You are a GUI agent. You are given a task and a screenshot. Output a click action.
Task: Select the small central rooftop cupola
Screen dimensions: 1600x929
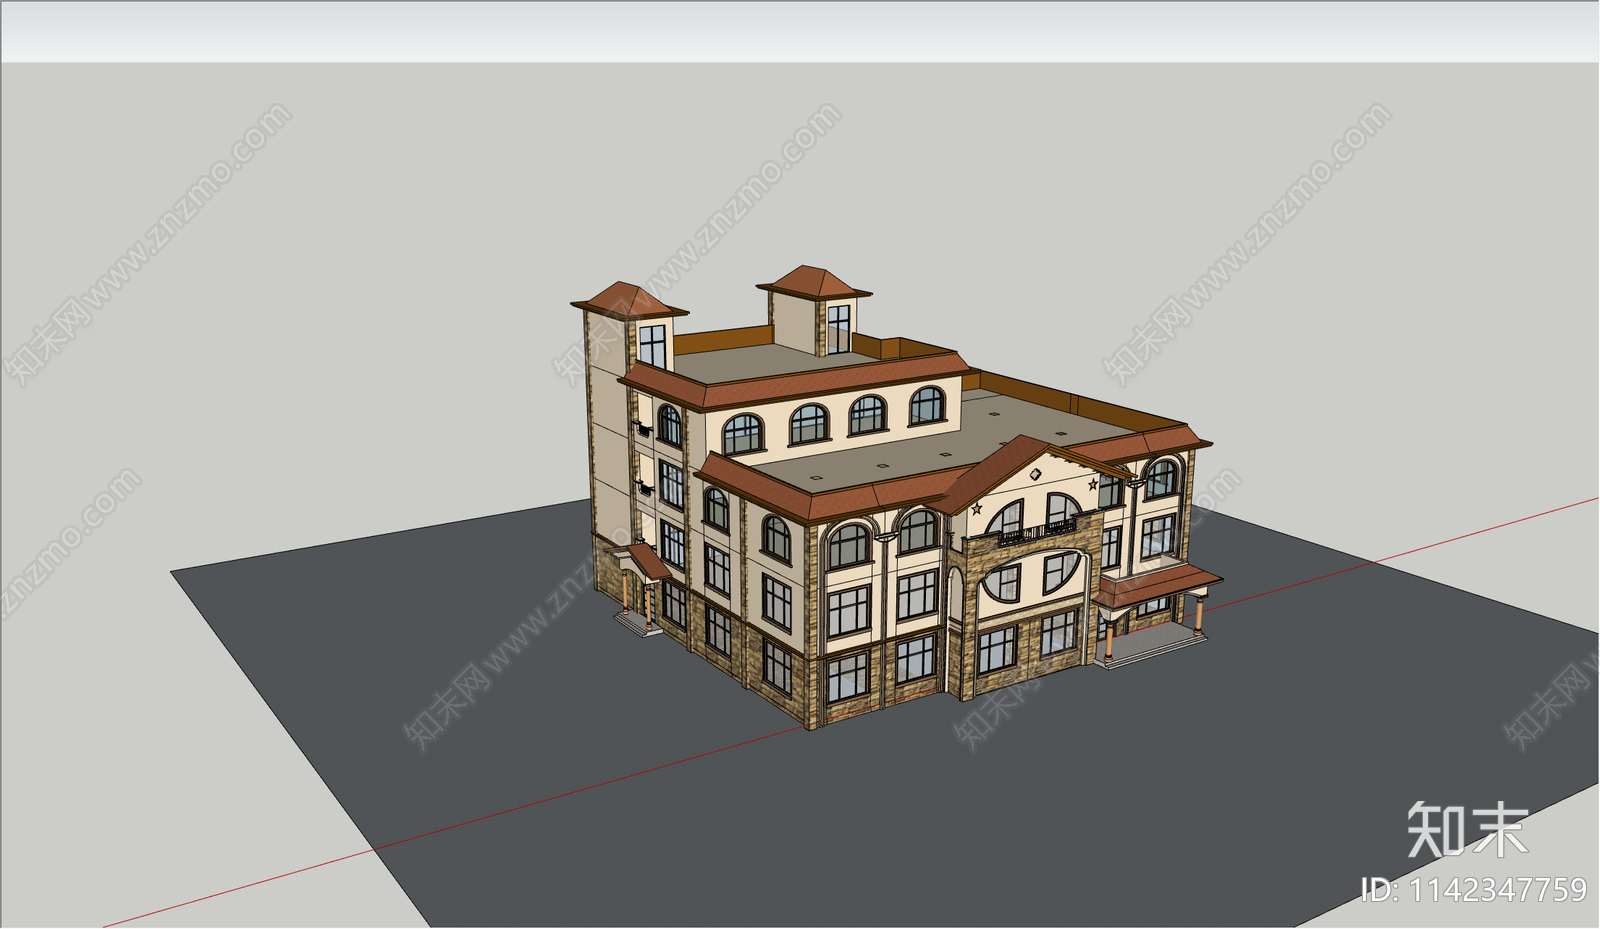(814, 310)
